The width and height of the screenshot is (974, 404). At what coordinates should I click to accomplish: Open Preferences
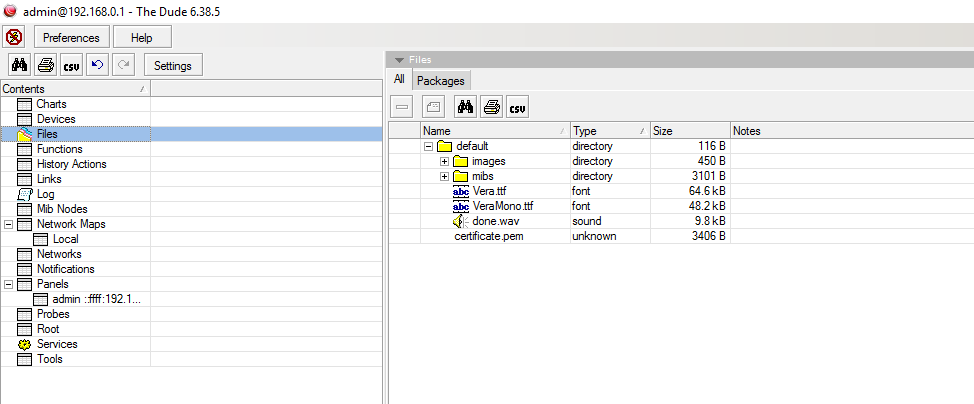coord(71,37)
